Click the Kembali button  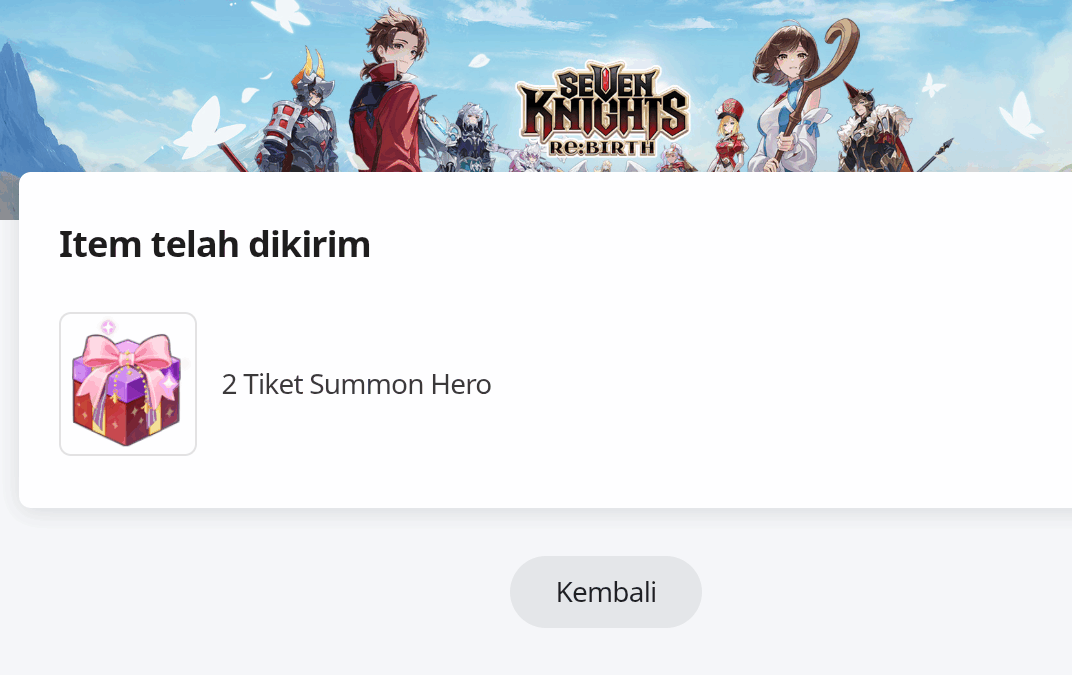point(606,592)
